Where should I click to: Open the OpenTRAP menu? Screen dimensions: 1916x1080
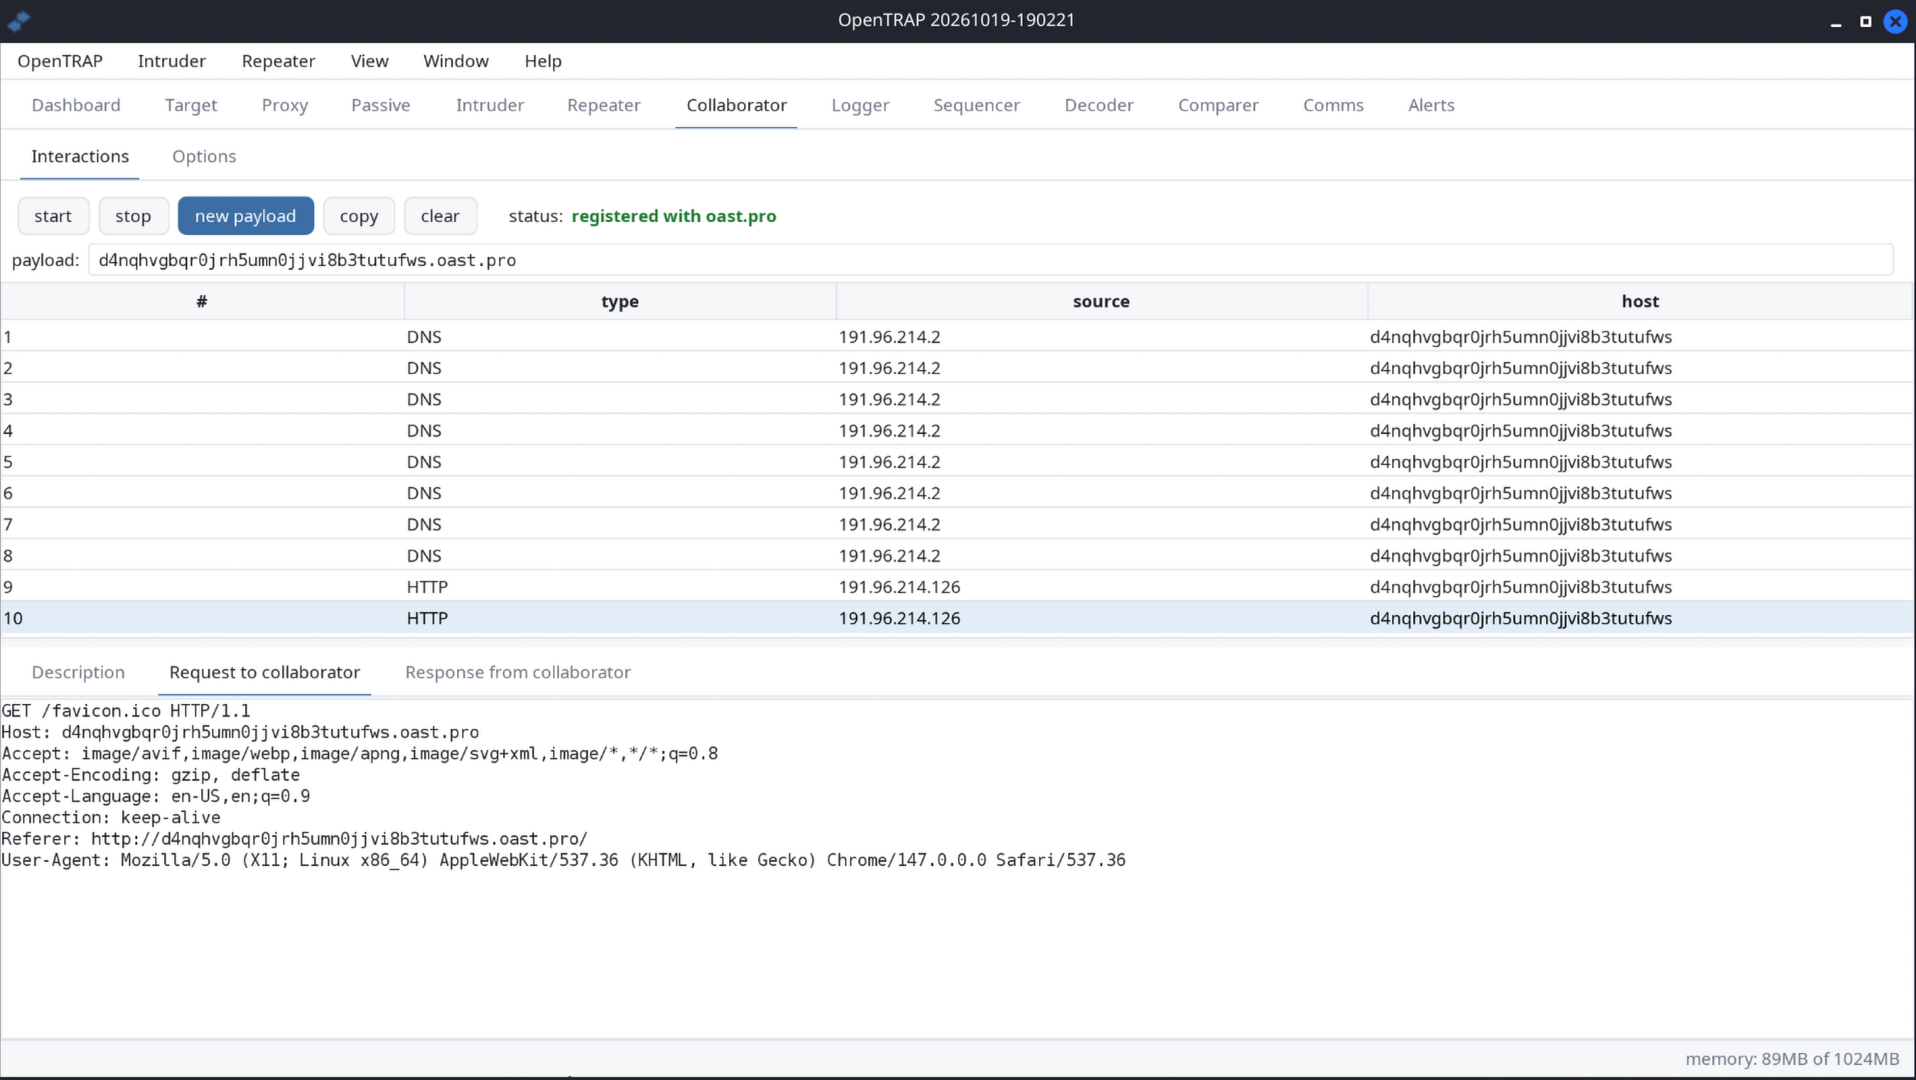click(60, 61)
